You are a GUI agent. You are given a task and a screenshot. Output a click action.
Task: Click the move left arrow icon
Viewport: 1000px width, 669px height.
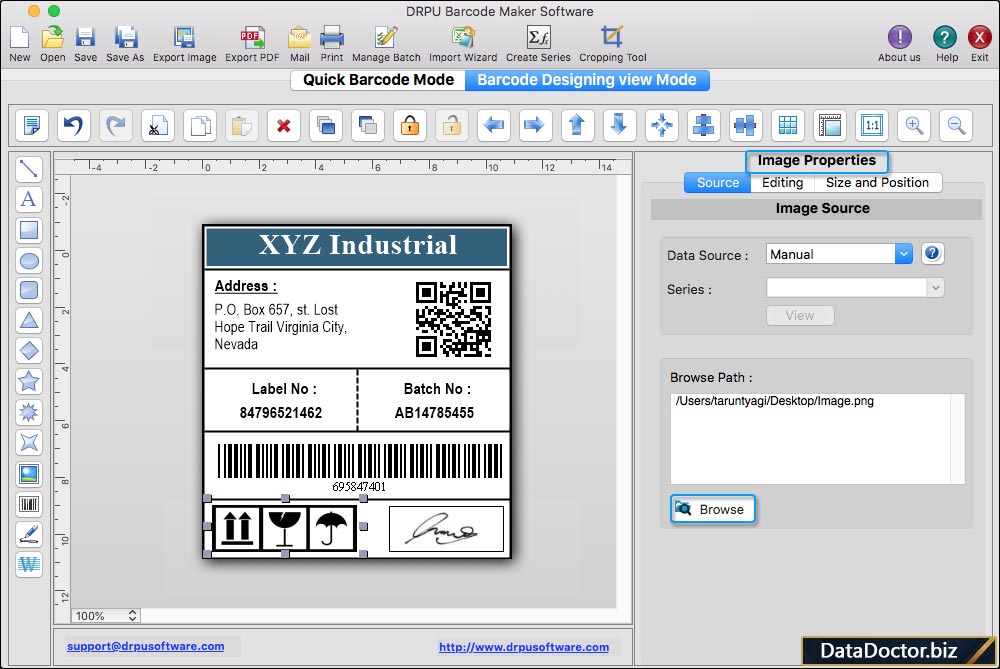click(x=494, y=125)
